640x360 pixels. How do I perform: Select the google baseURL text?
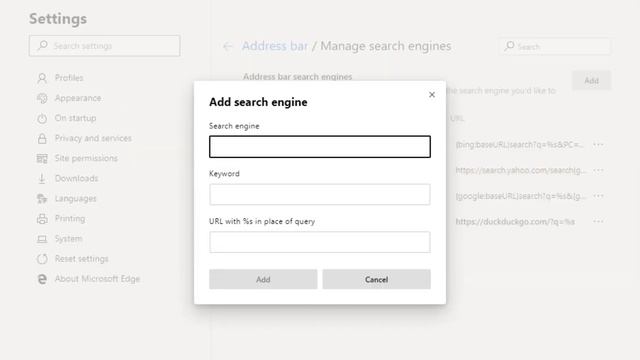(x=521, y=196)
